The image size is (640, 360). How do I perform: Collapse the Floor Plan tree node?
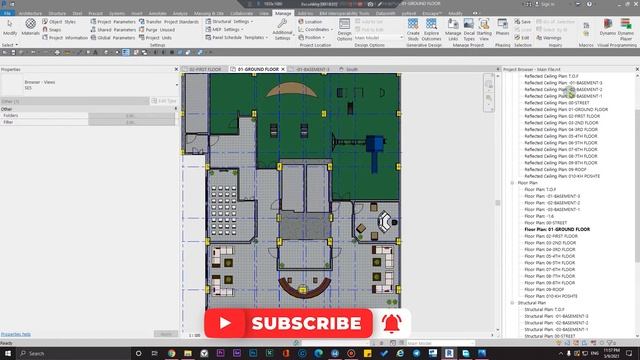click(512, 183)
